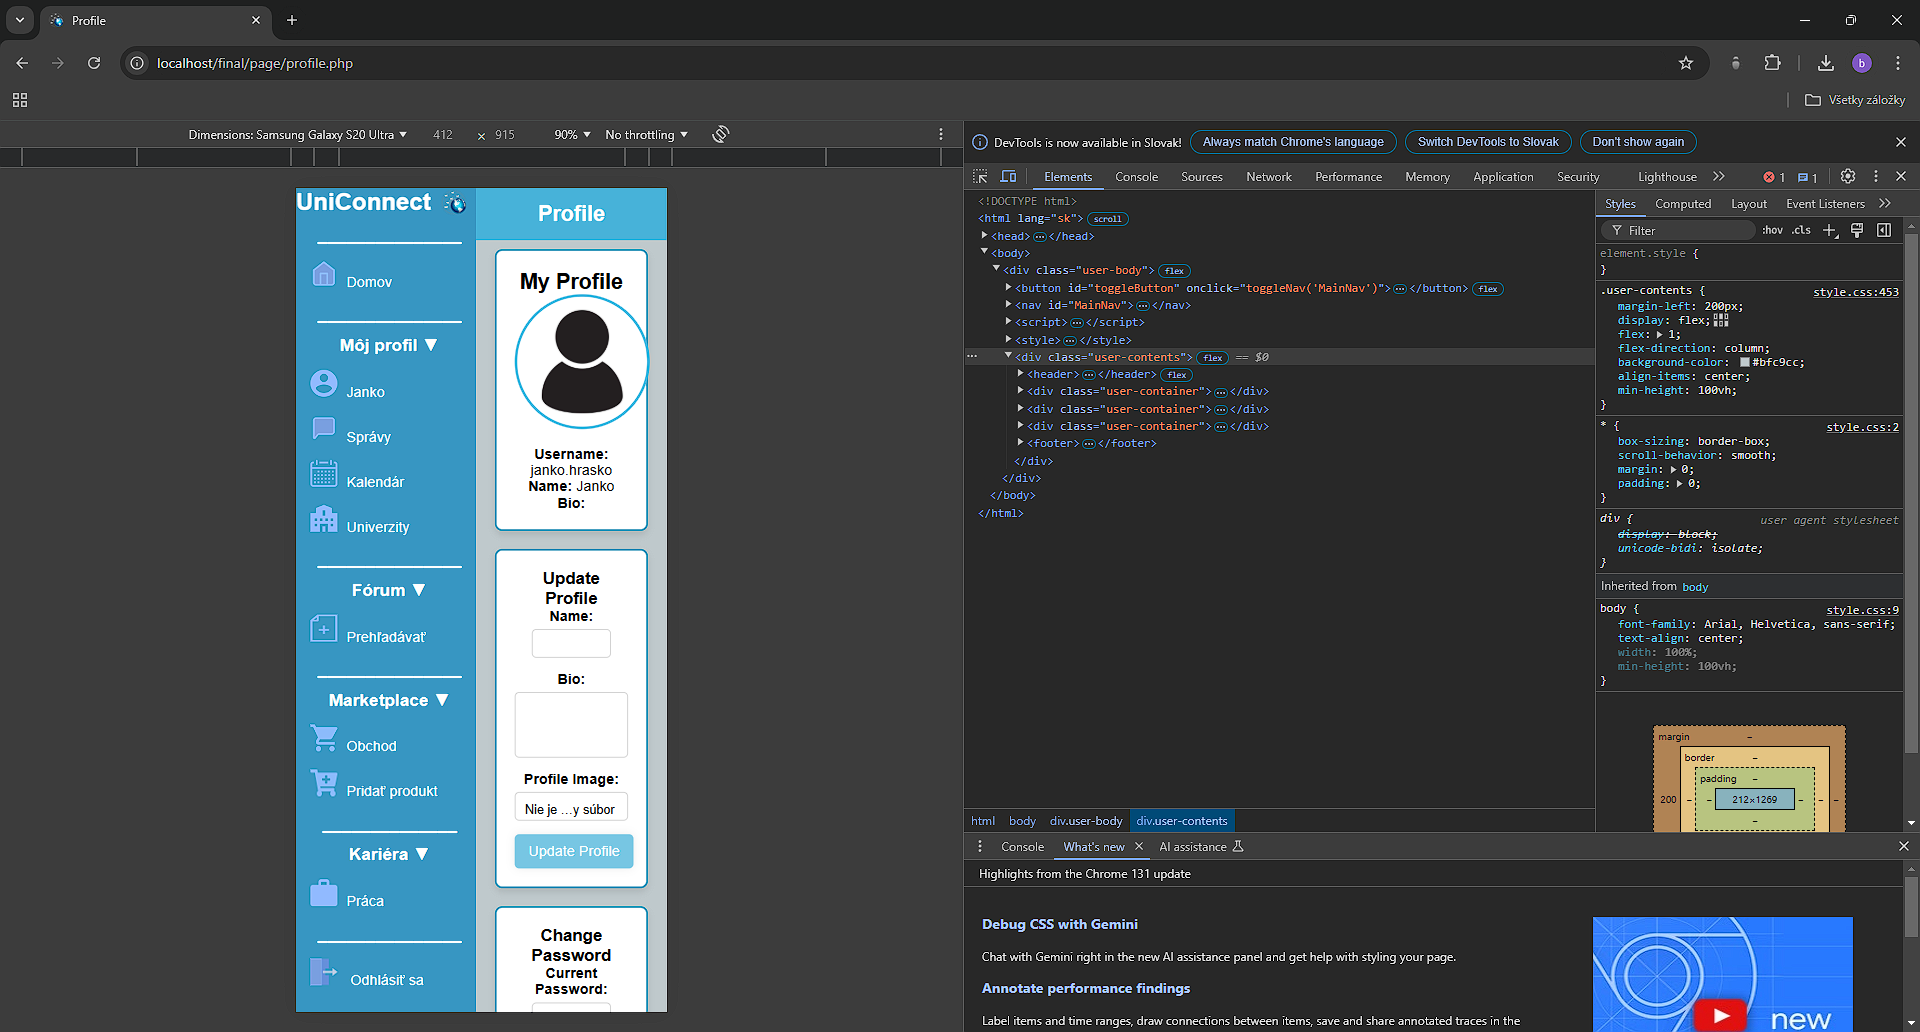Screen dimensions: 1920x1032
Task: Click the Janko user avatar icon
Action: 324,383
